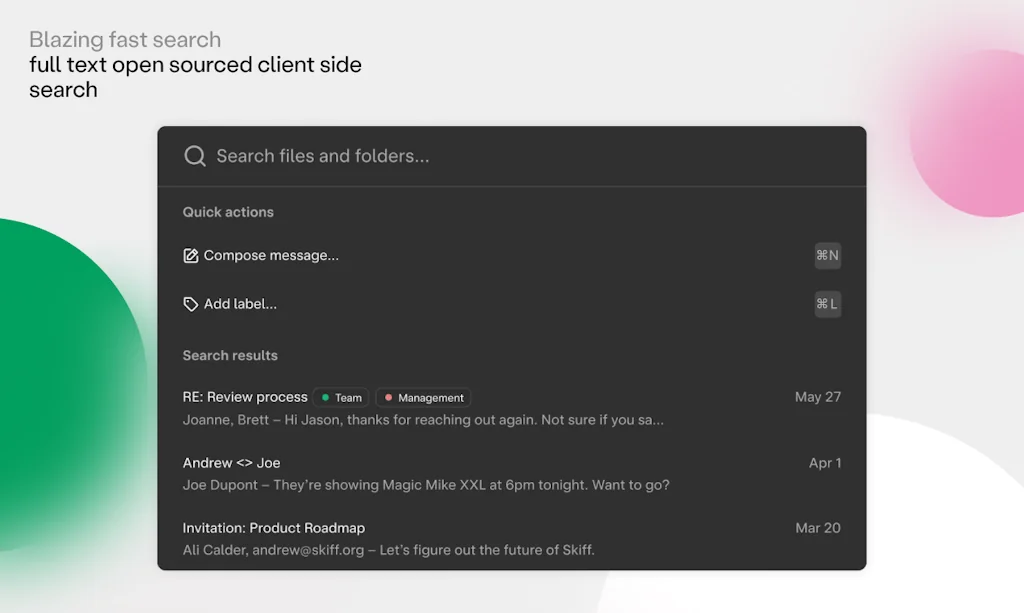Click the Mar 20 date label
The width and height of the screenshot is (1024, 613).
coord(818,528)
